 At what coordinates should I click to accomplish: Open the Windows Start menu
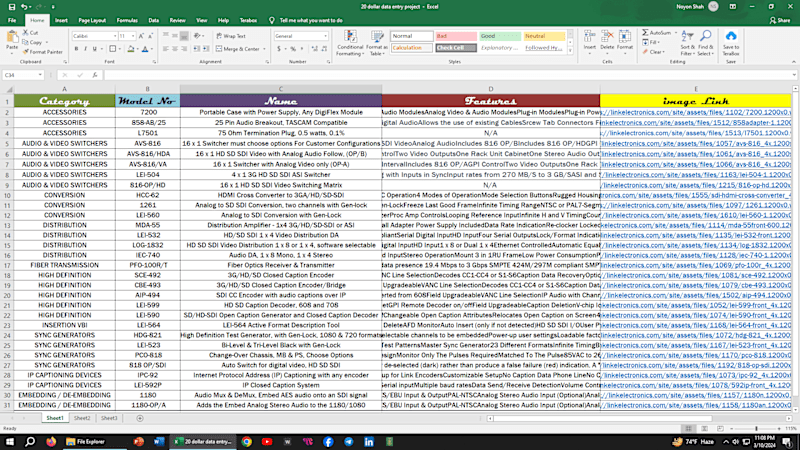[10, 442]
